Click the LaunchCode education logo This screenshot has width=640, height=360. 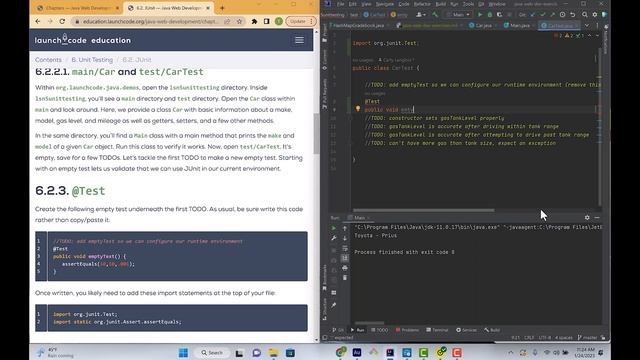pyautogui.click(x=83, y=40)
